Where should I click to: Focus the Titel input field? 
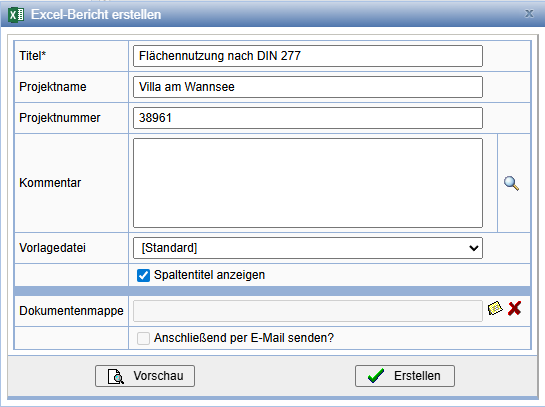[x=308, y=56]
